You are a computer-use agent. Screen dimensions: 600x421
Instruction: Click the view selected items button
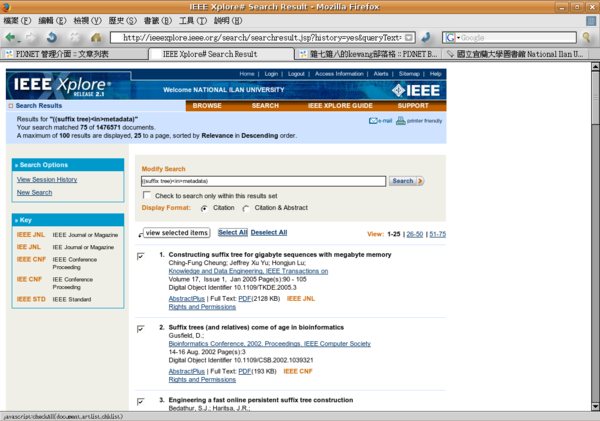pos(176,233)
